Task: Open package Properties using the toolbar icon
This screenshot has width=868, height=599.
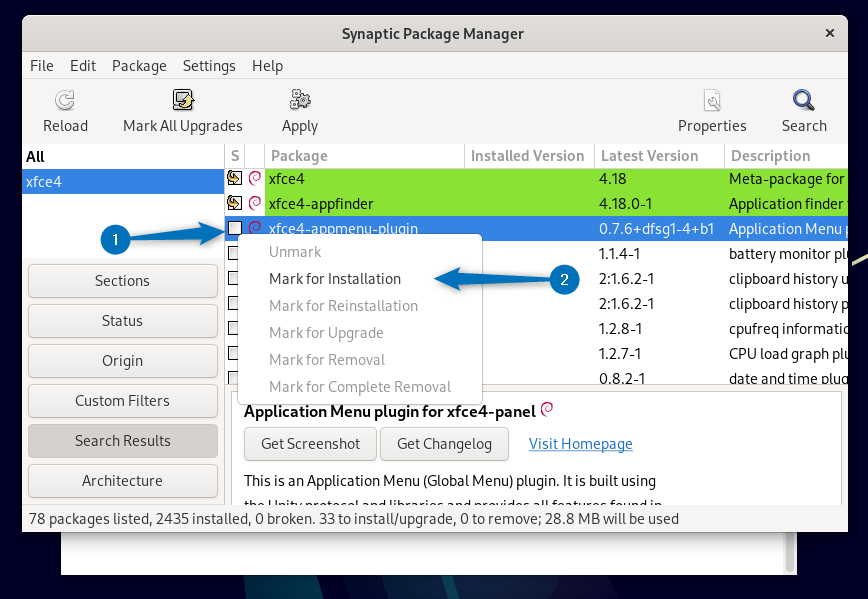Action: (711, 100)
